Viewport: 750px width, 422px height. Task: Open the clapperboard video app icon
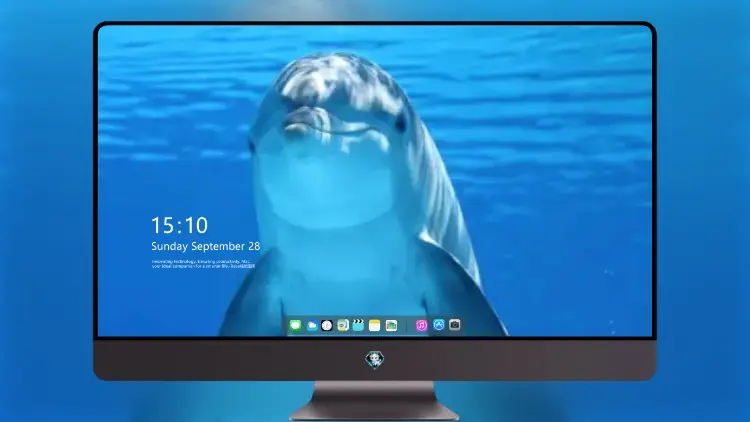pyautogui.click(x=358, y=325)
